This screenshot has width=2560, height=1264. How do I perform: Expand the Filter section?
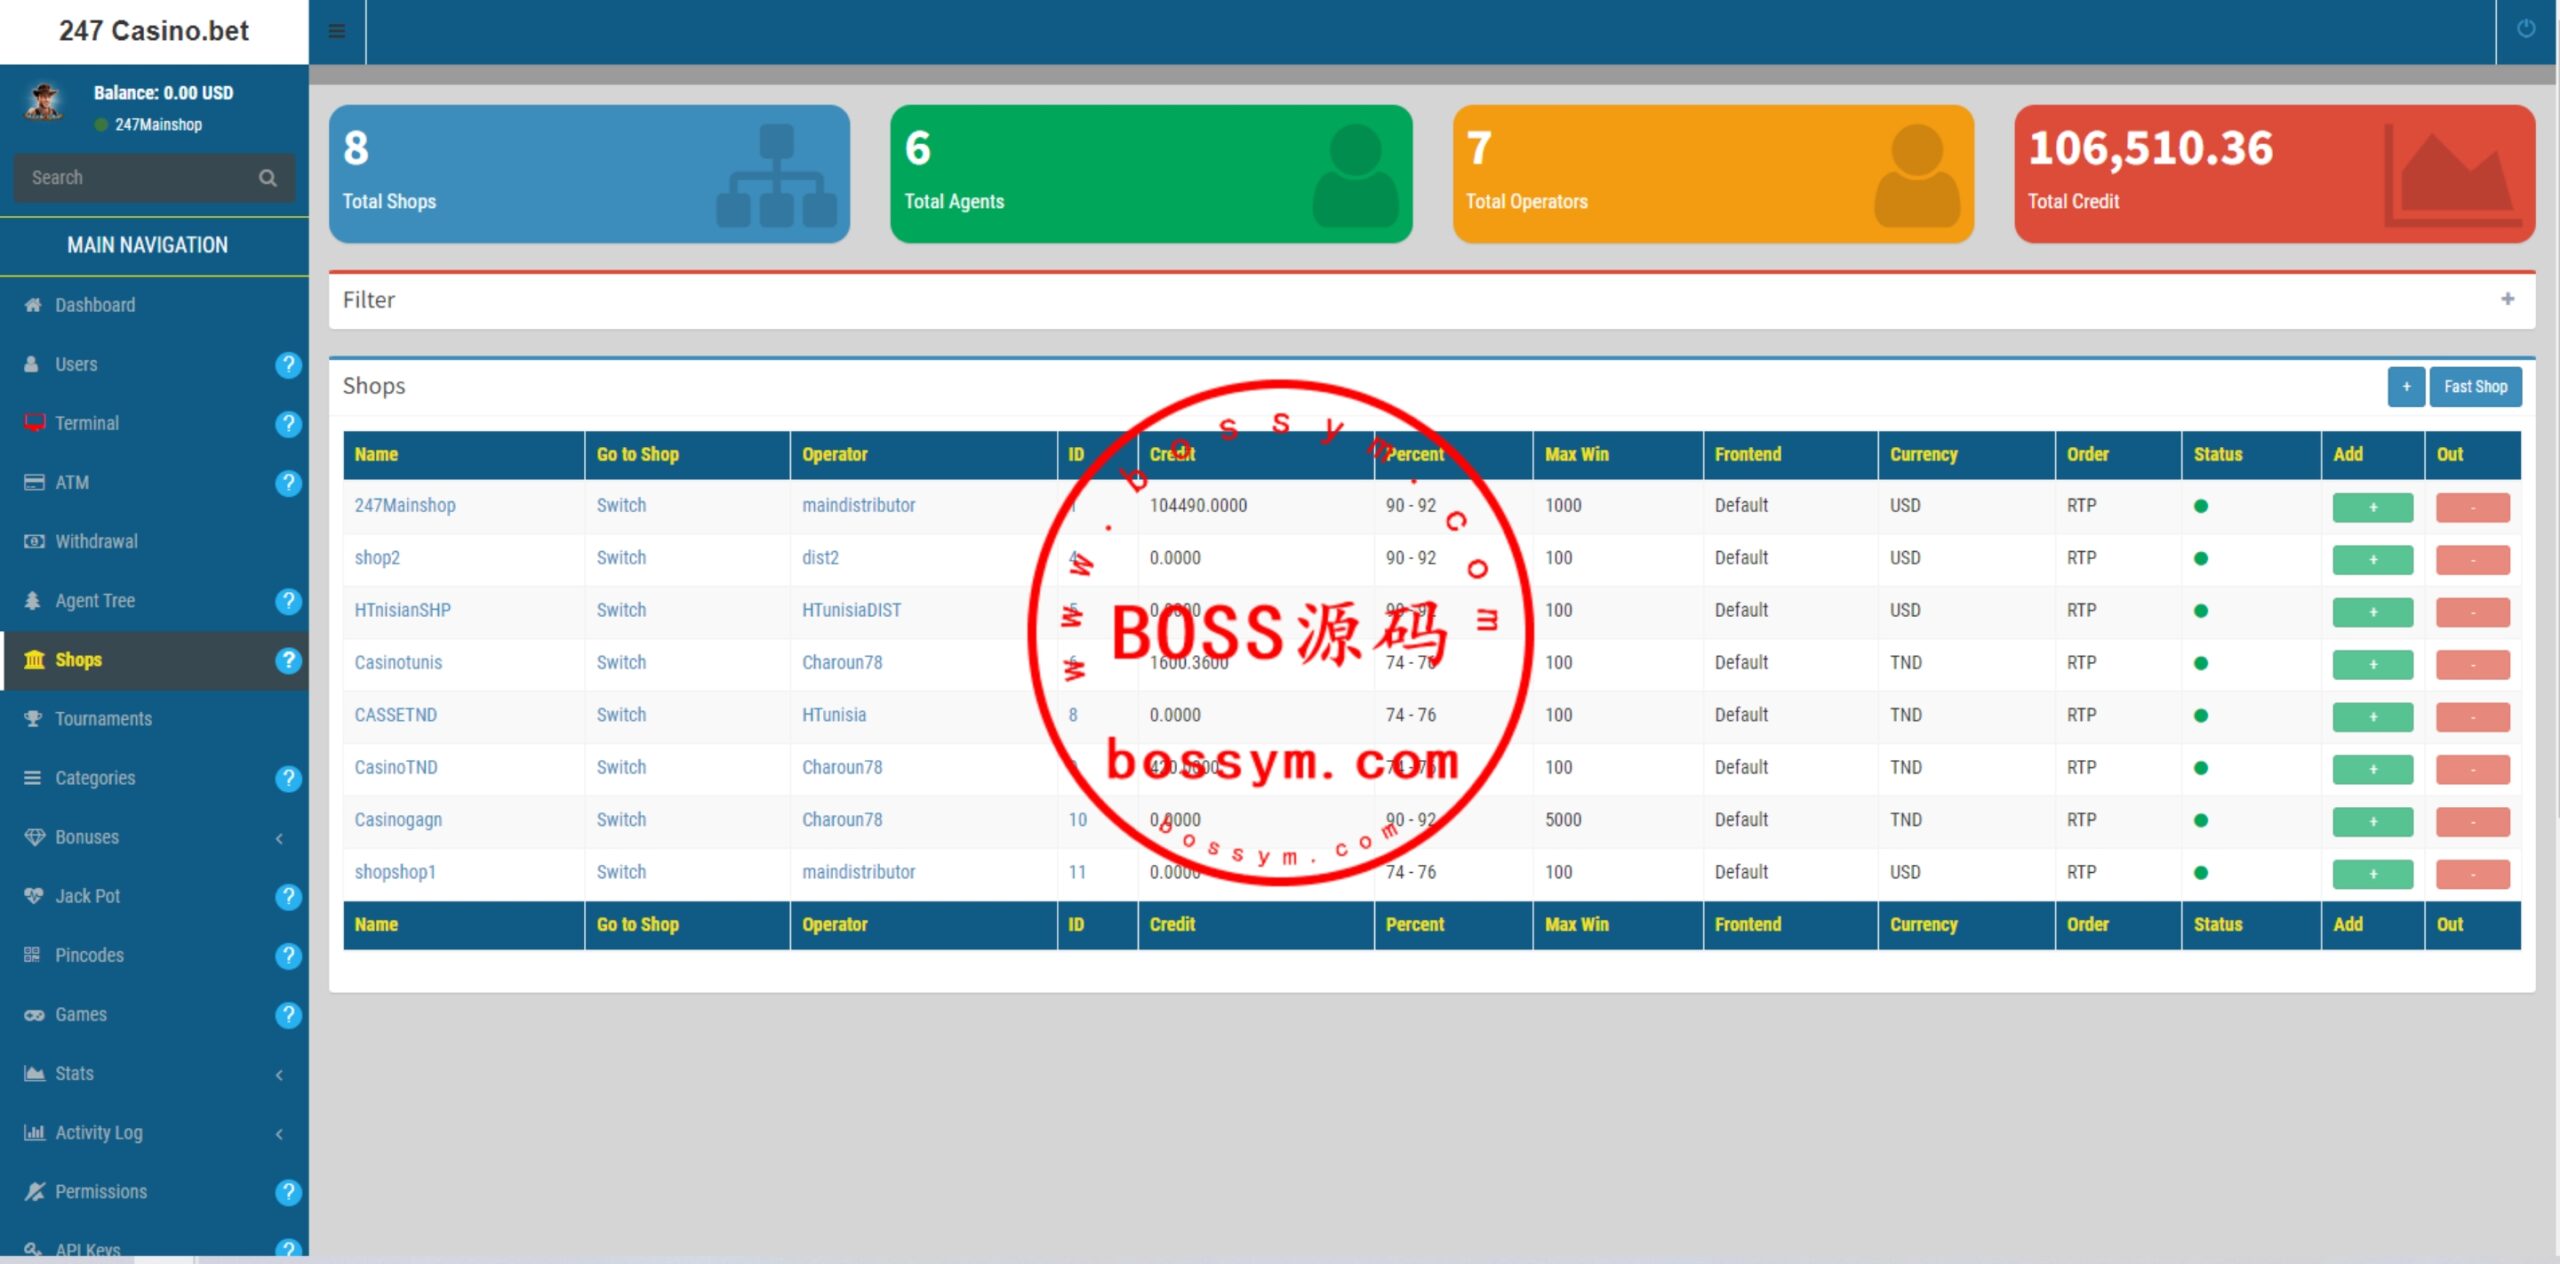(2508, 299)
